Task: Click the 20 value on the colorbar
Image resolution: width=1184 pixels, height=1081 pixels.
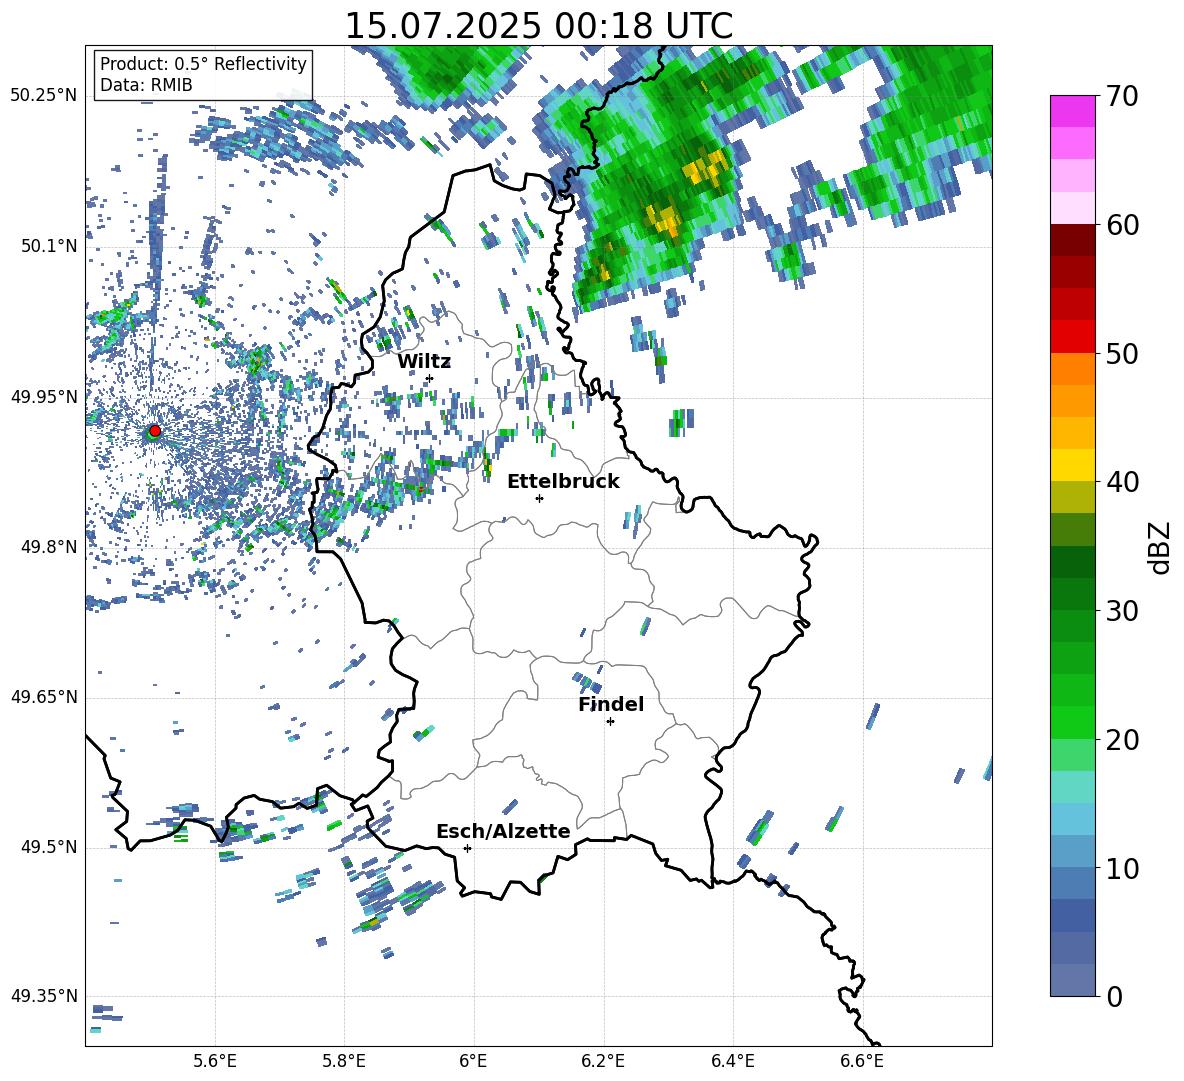Action: pos(1122,740)
